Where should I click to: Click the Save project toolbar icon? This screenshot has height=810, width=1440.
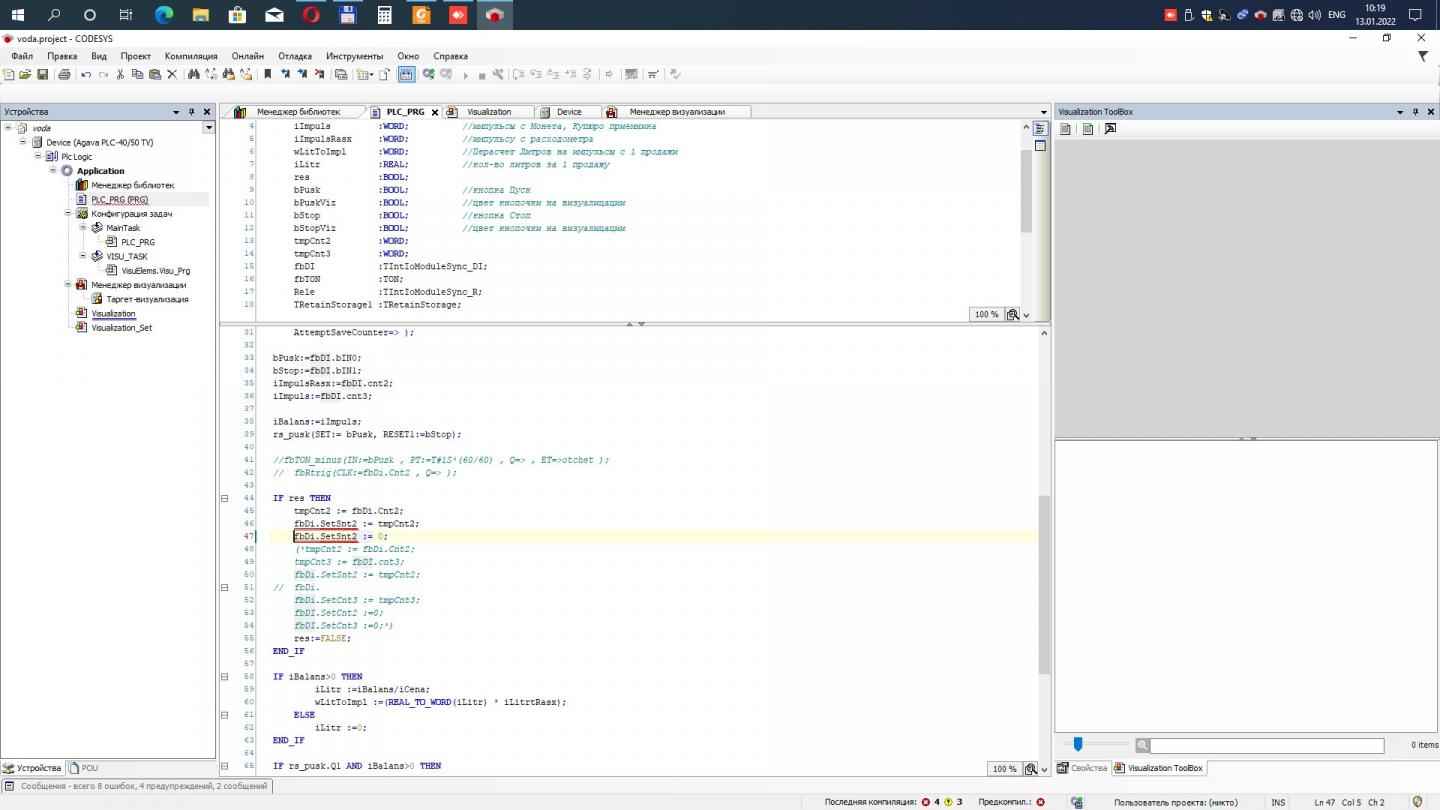(x=42, y=74)
